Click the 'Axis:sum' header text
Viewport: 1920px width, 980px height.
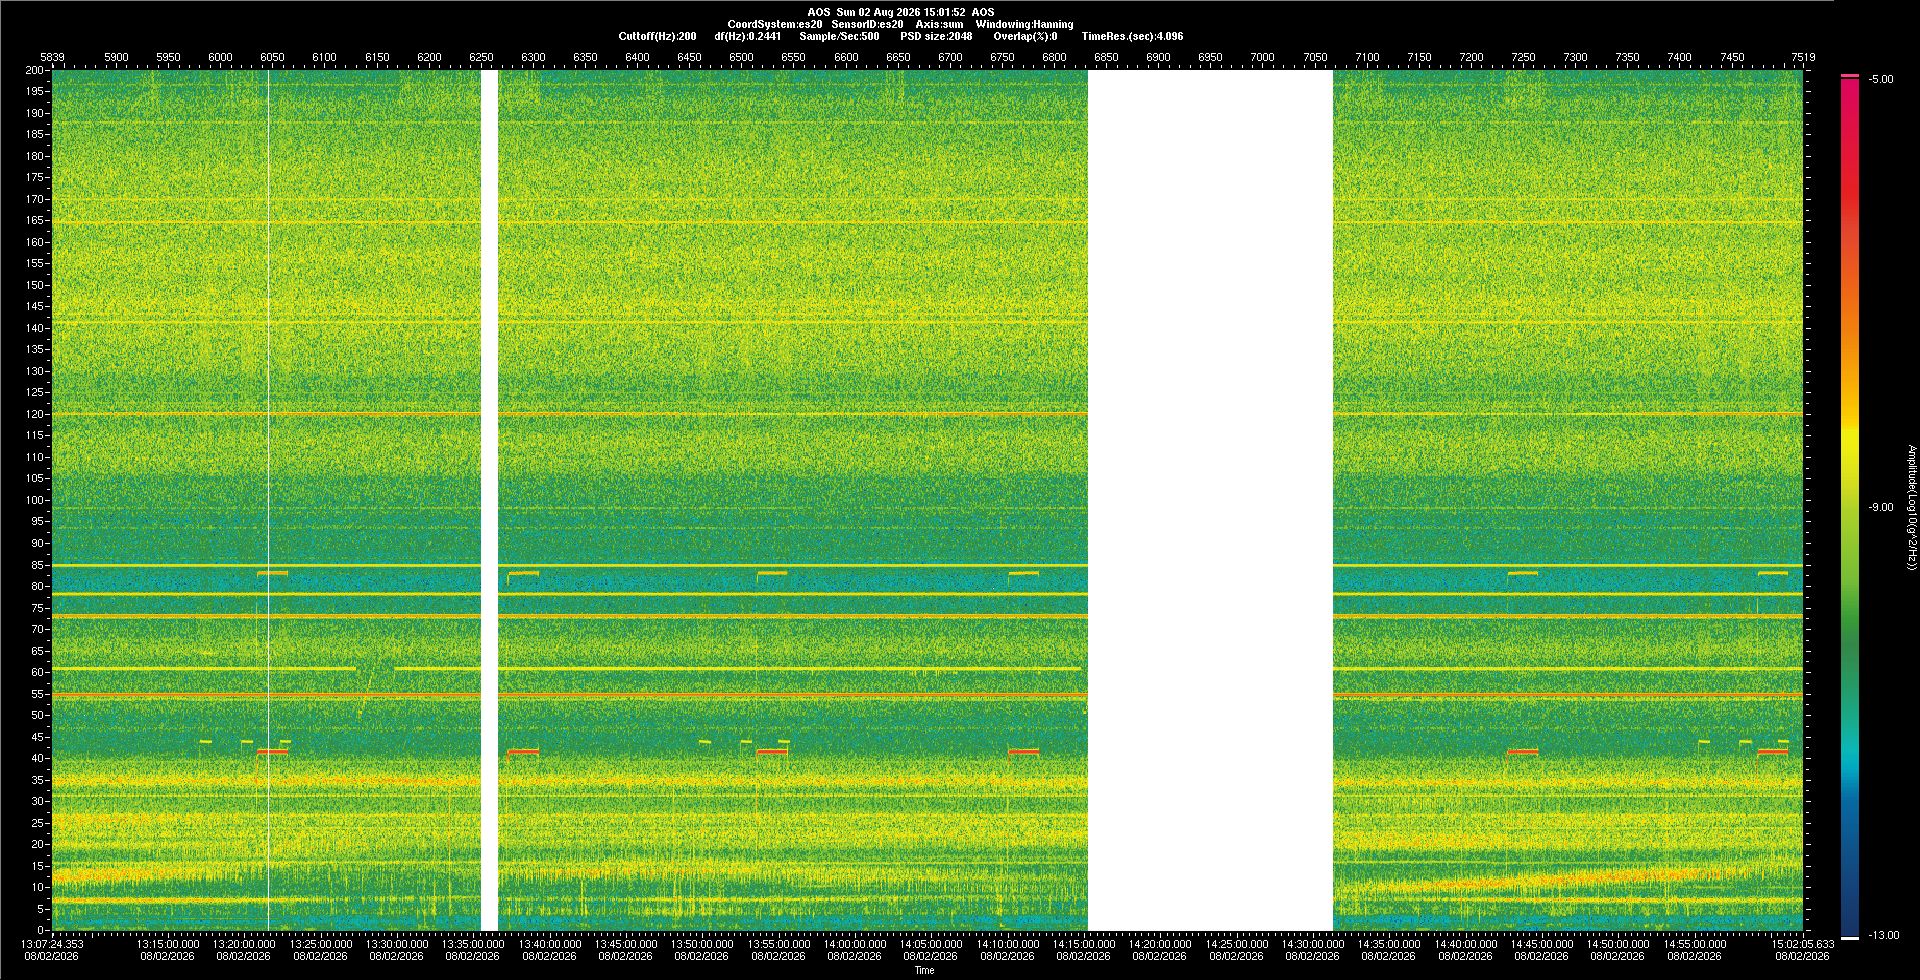940,24
